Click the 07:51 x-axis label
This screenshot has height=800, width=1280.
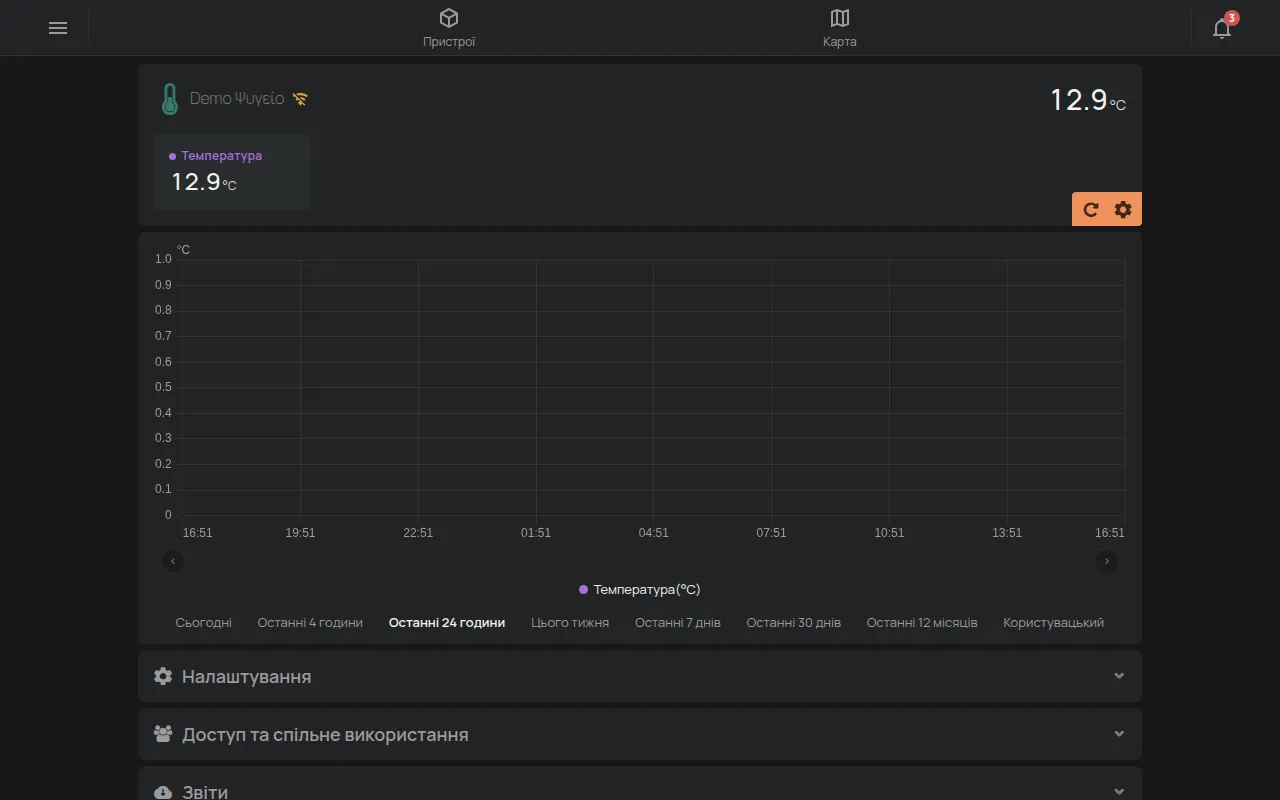point(771,533)
